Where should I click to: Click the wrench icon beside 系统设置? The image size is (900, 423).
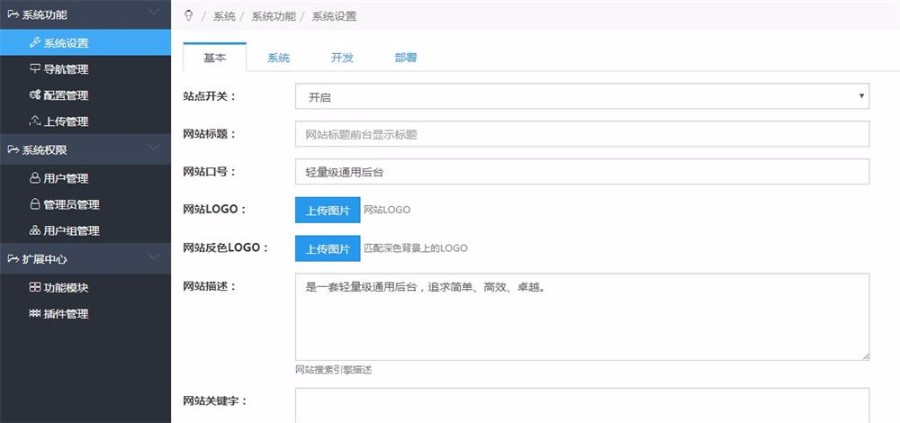point(34,42)
